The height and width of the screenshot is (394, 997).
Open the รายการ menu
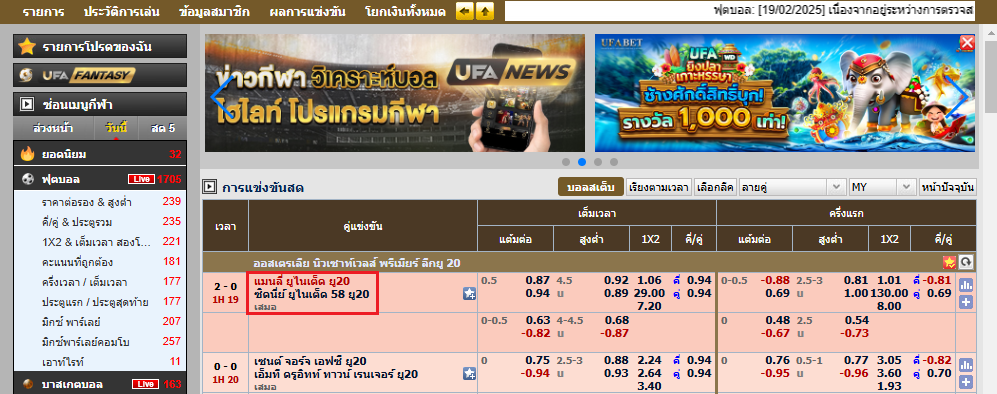click(43, 11)
